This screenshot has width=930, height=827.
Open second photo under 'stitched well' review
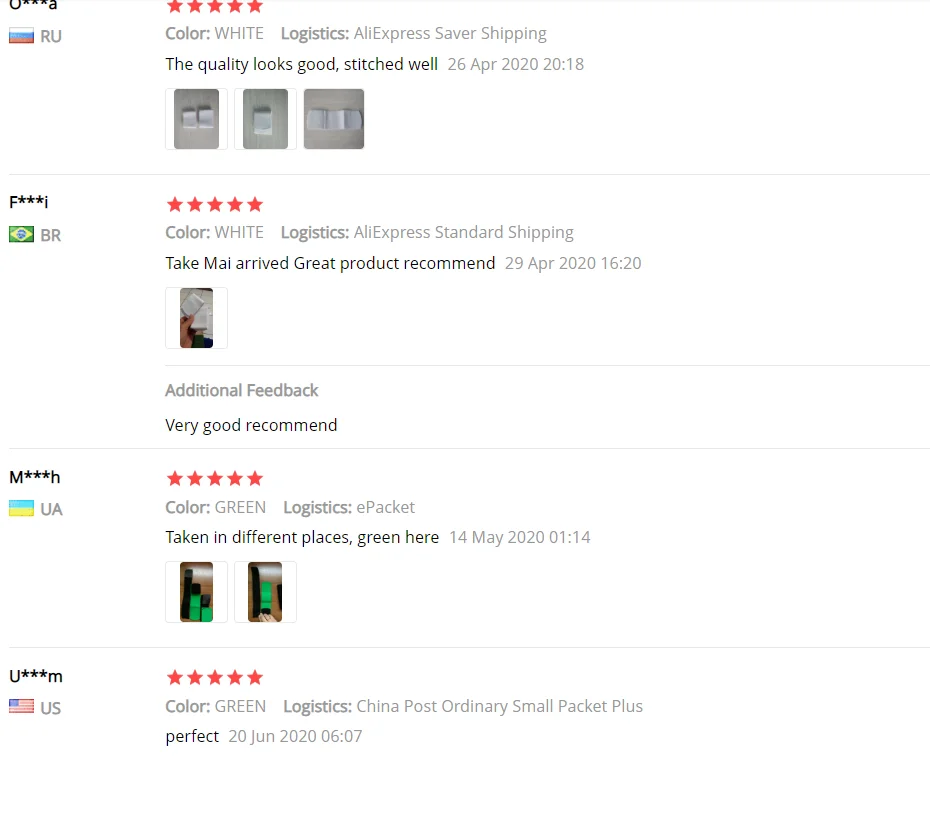tap(265, 119)
